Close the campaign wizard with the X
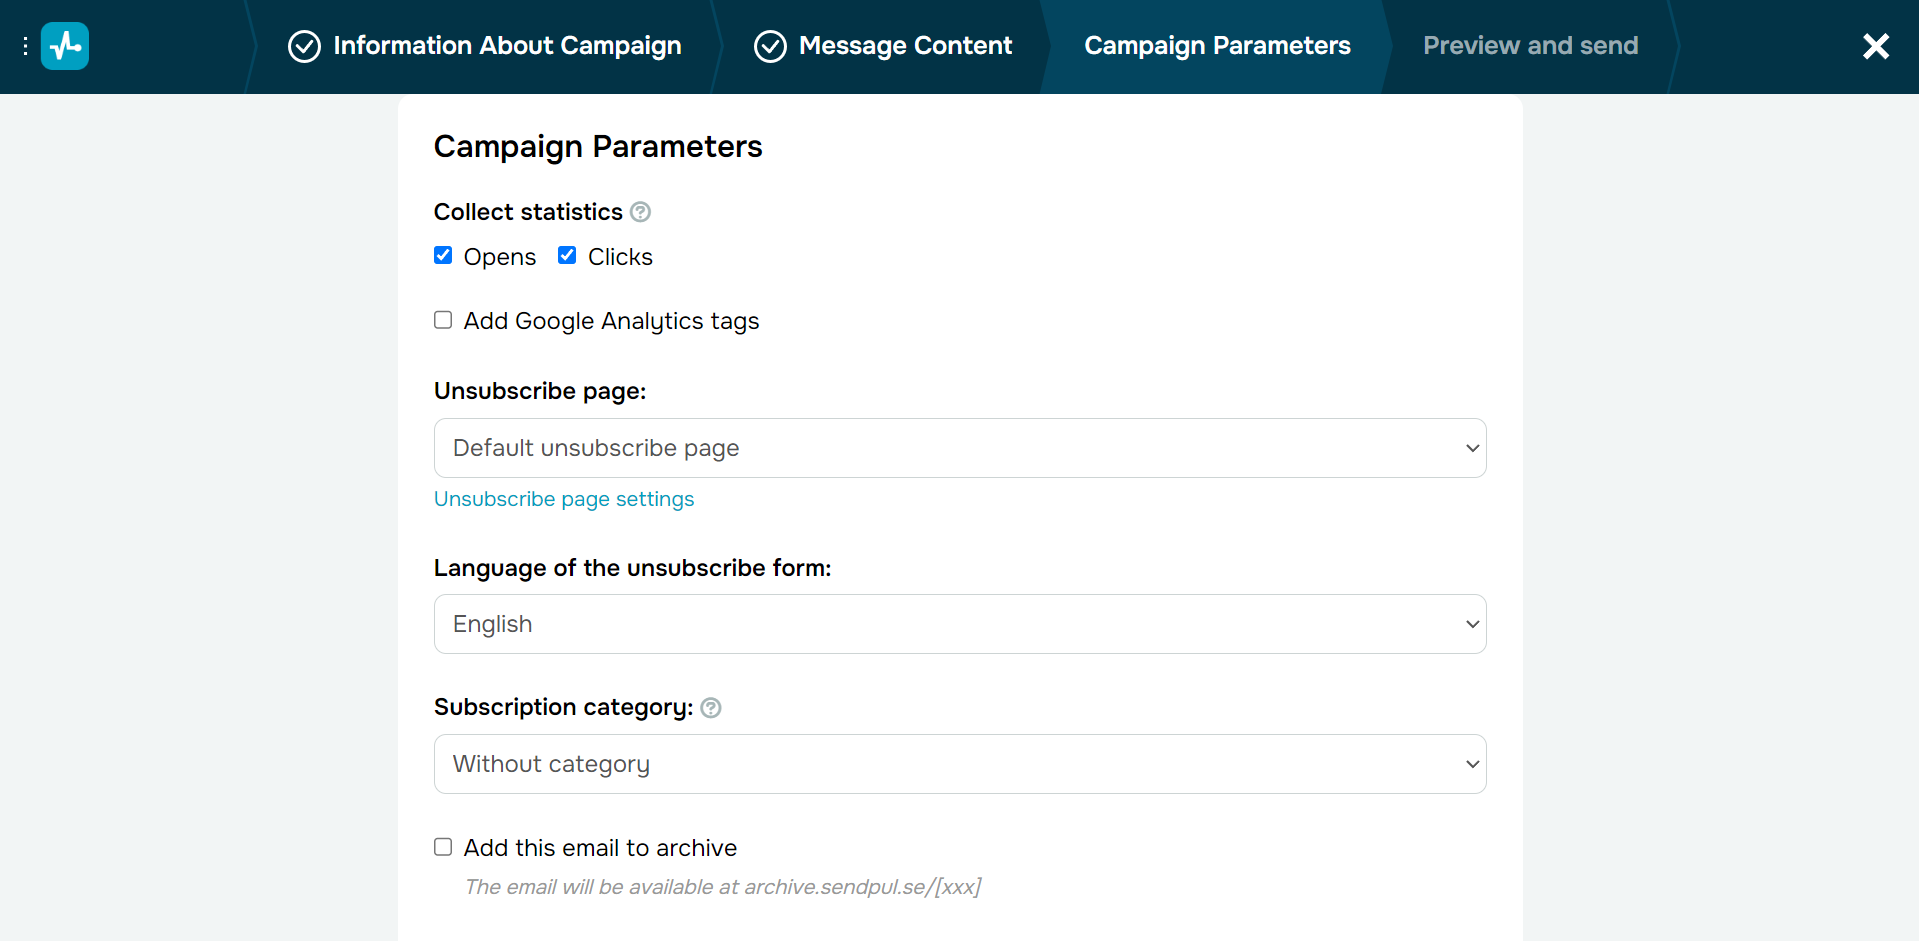 1876,46
